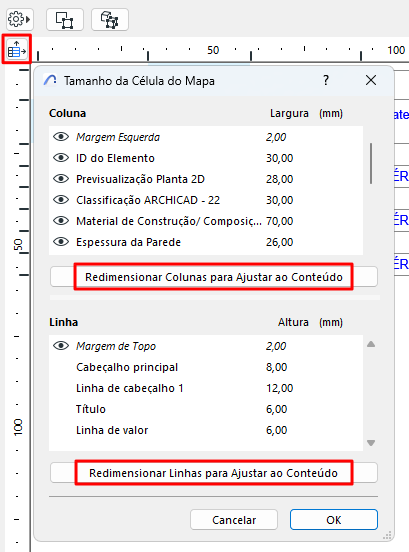409x552 pixels.
Task: Select Material de Construção width 70,00
Action: click(279, 221)
